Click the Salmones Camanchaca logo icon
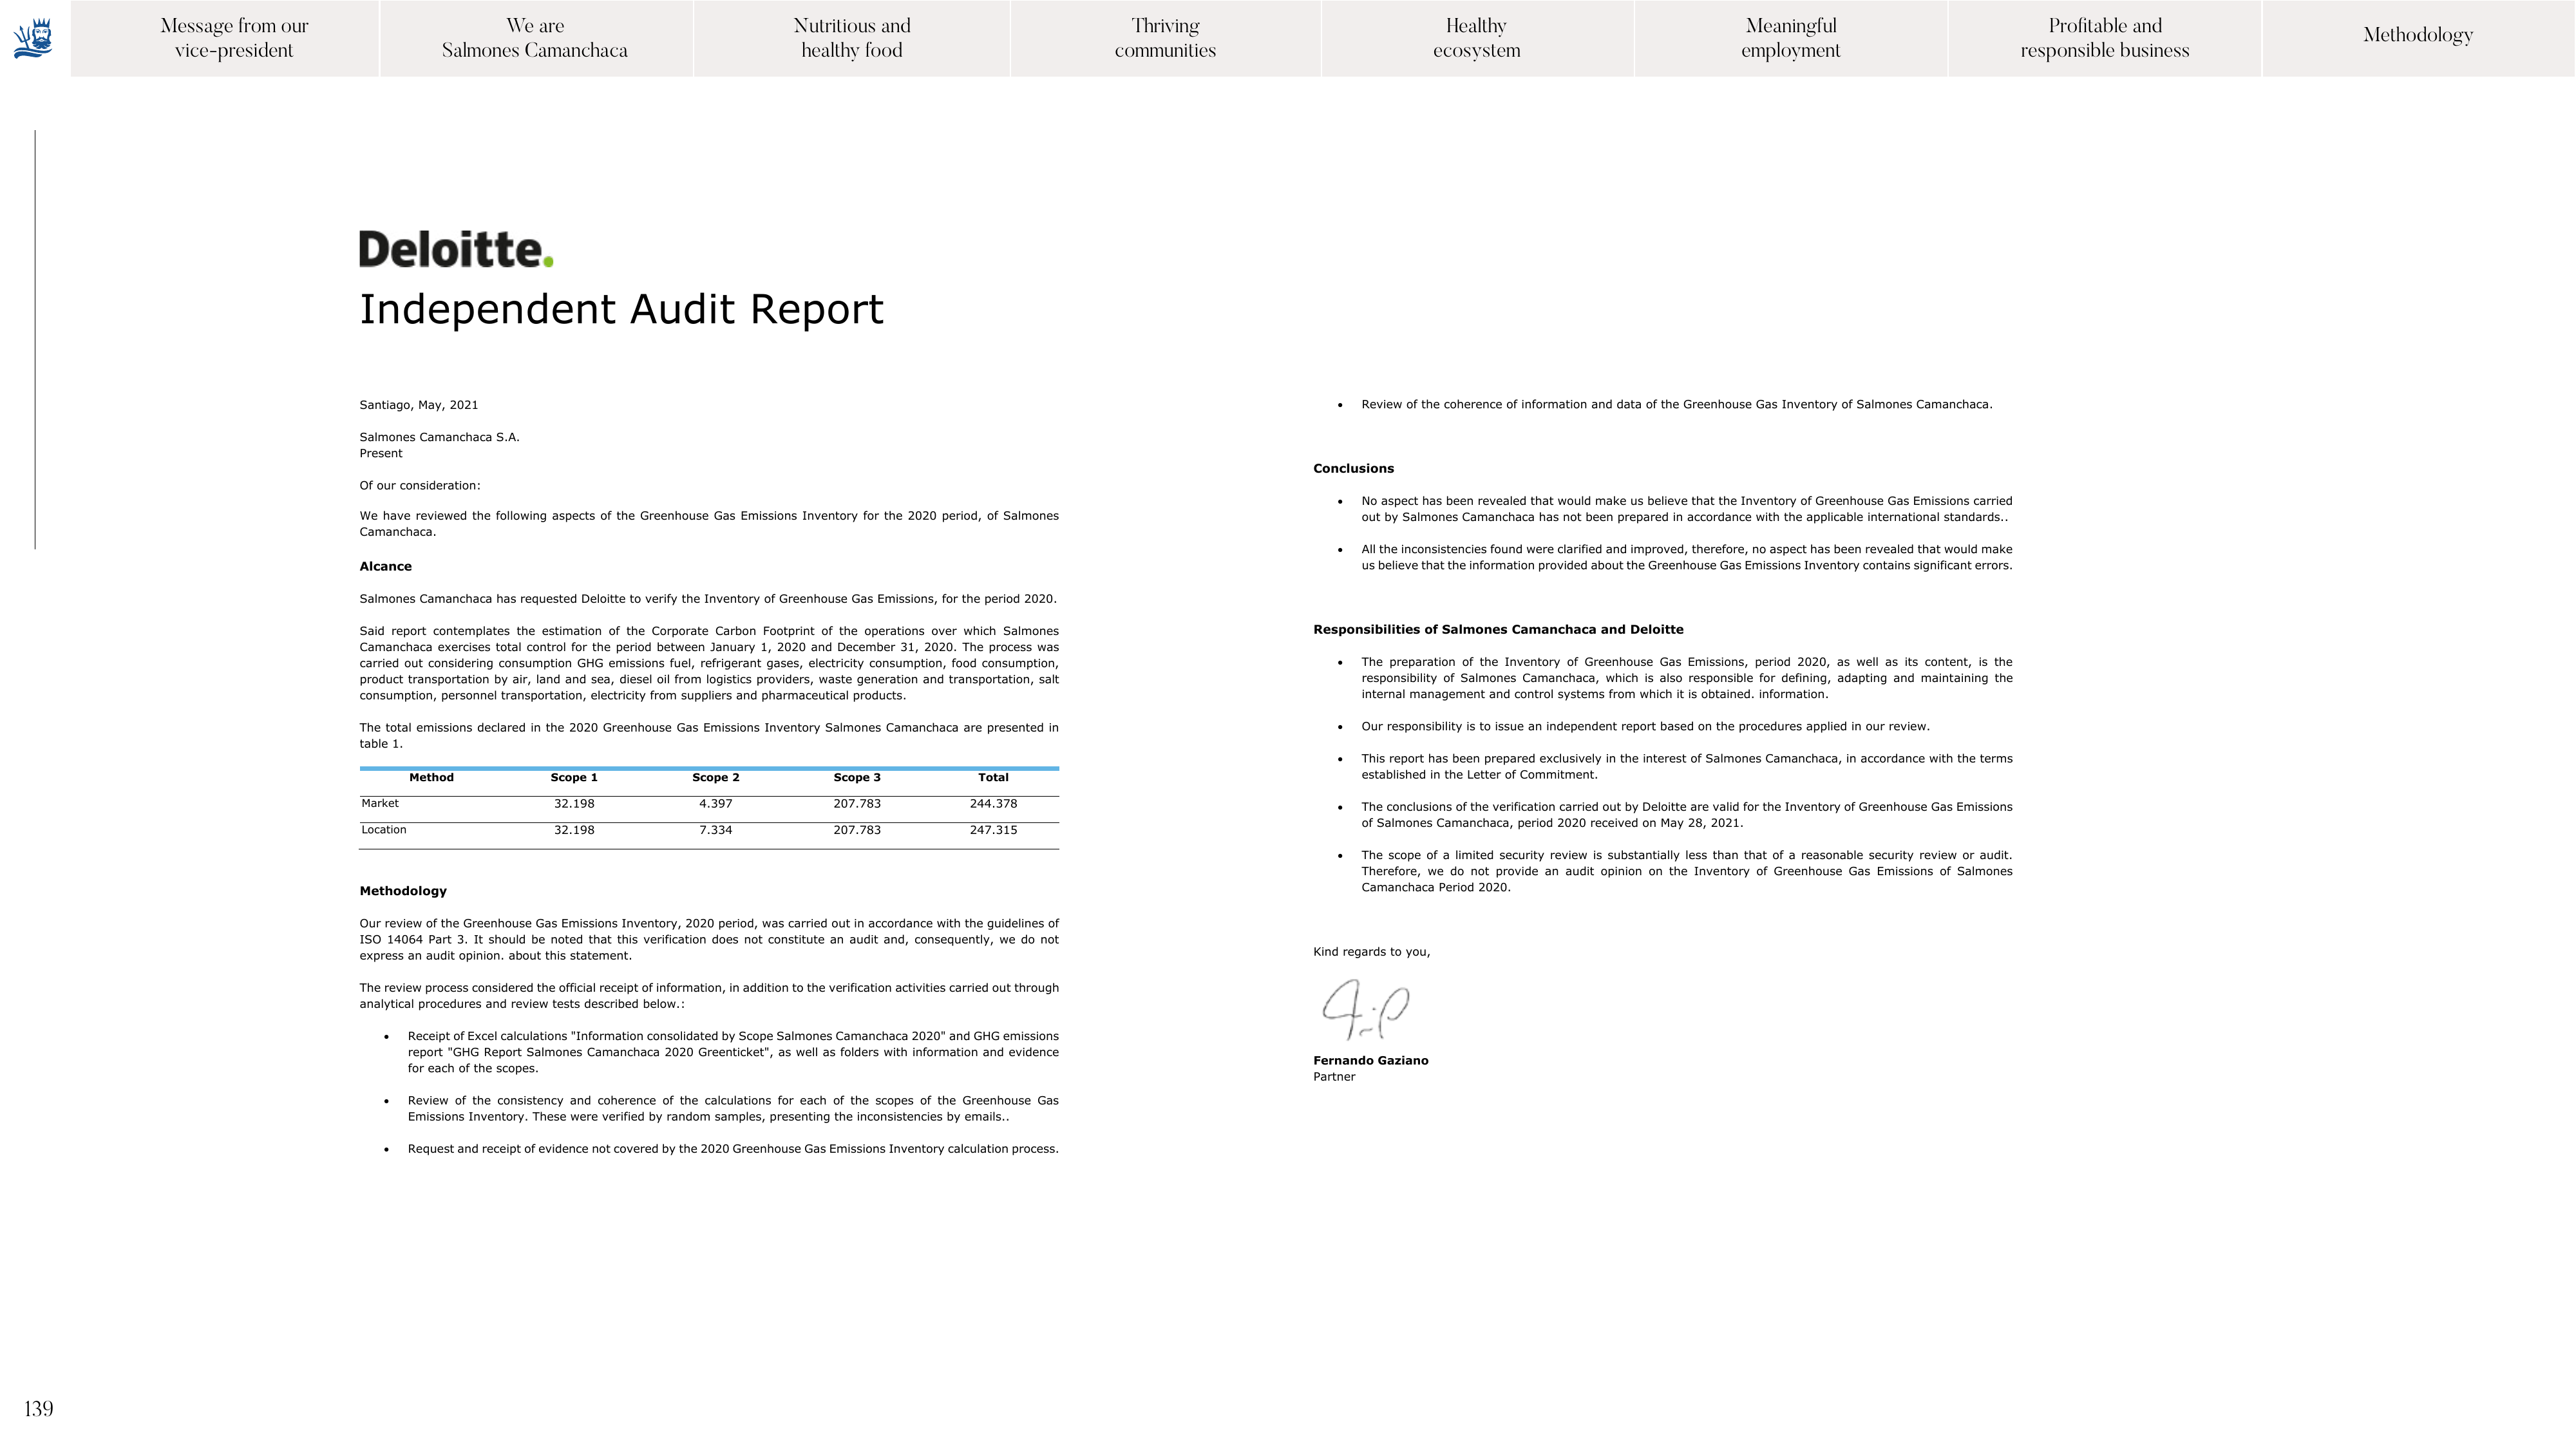Viewport: 2576px width, 1449px height. (x=33, y=38)
